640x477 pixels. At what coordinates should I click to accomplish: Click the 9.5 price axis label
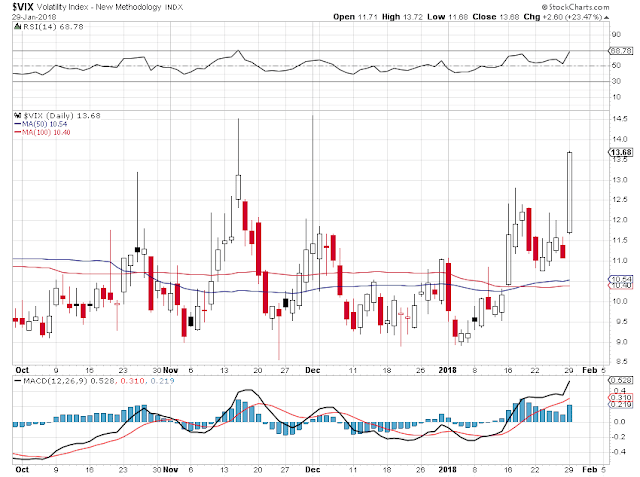(x=620, y=322)
